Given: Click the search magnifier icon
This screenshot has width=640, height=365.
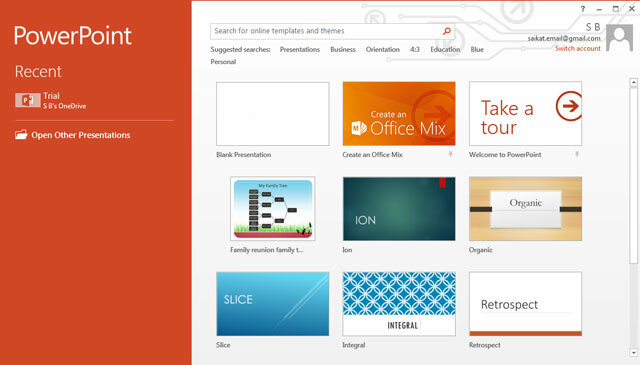Looking at the screenshot, I should [x=447, y=31].
